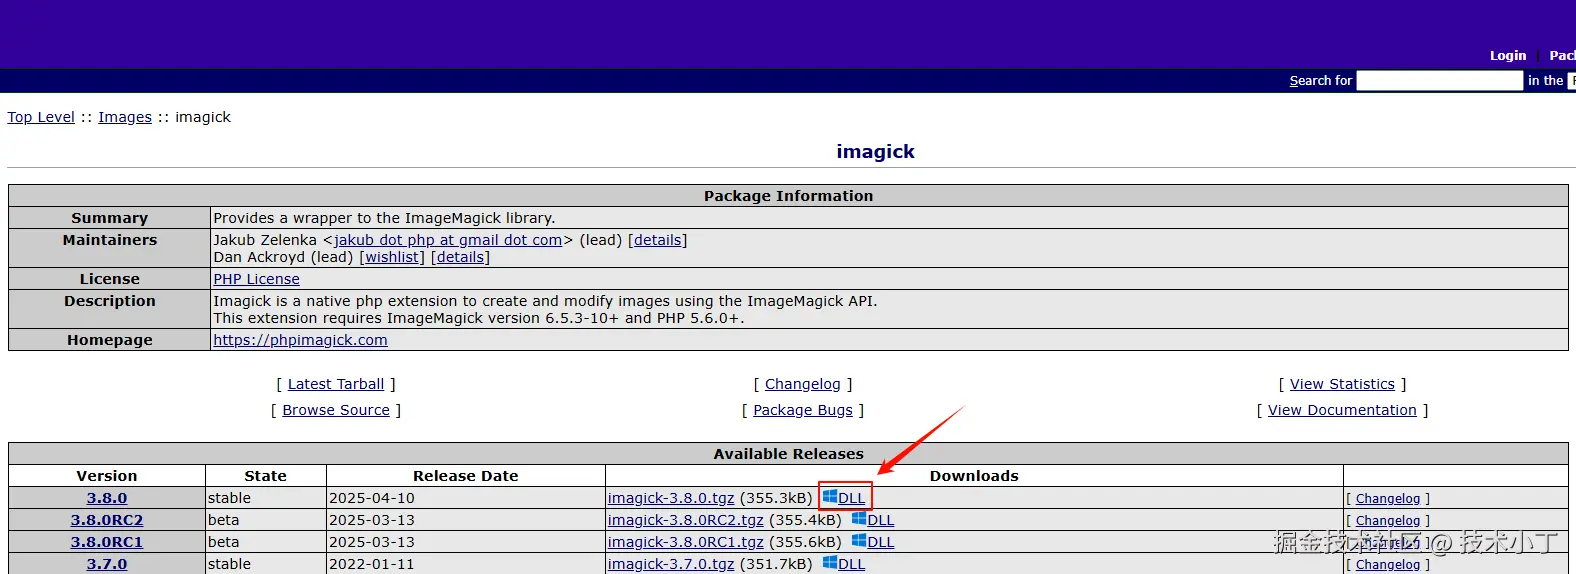The width and height of the screenshot is (1576, 574).
Task: Download imagick-3.7.0.tgz
Action: click(671, 564)
